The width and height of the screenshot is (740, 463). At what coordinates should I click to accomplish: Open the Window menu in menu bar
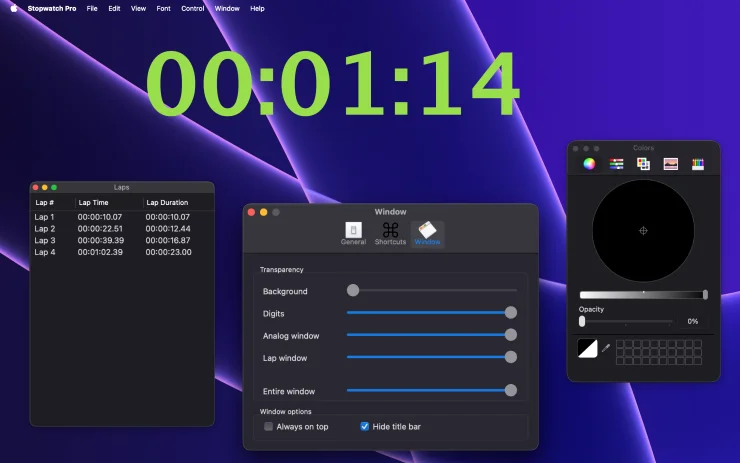click(227, 8)
